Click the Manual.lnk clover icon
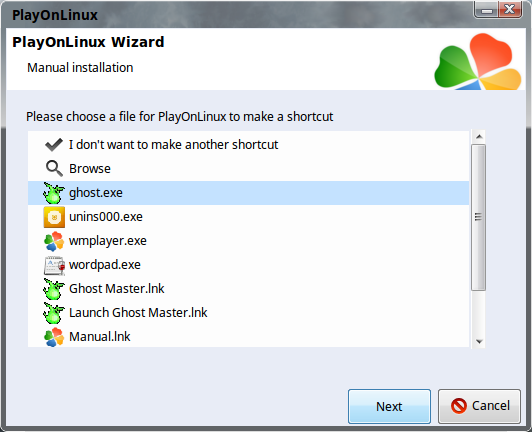The width and height of the screenshot is (532, 432). tap(54, 337)
